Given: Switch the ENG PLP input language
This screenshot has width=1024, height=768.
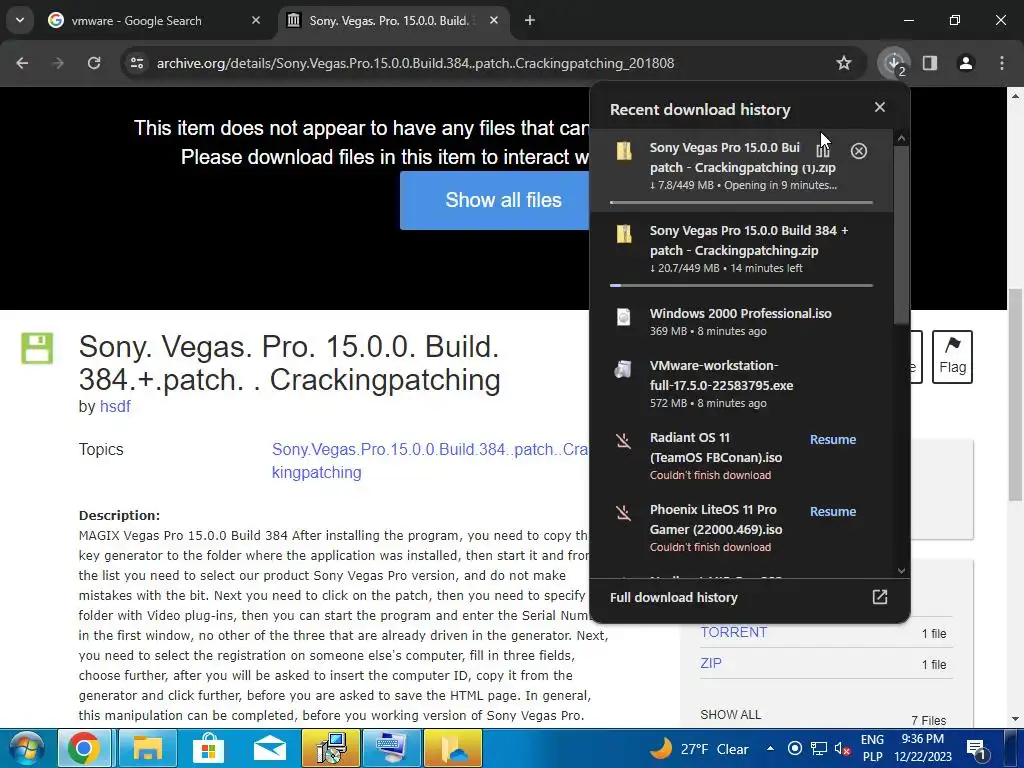Looking at the screenshot, I should (x=872, y=748).
